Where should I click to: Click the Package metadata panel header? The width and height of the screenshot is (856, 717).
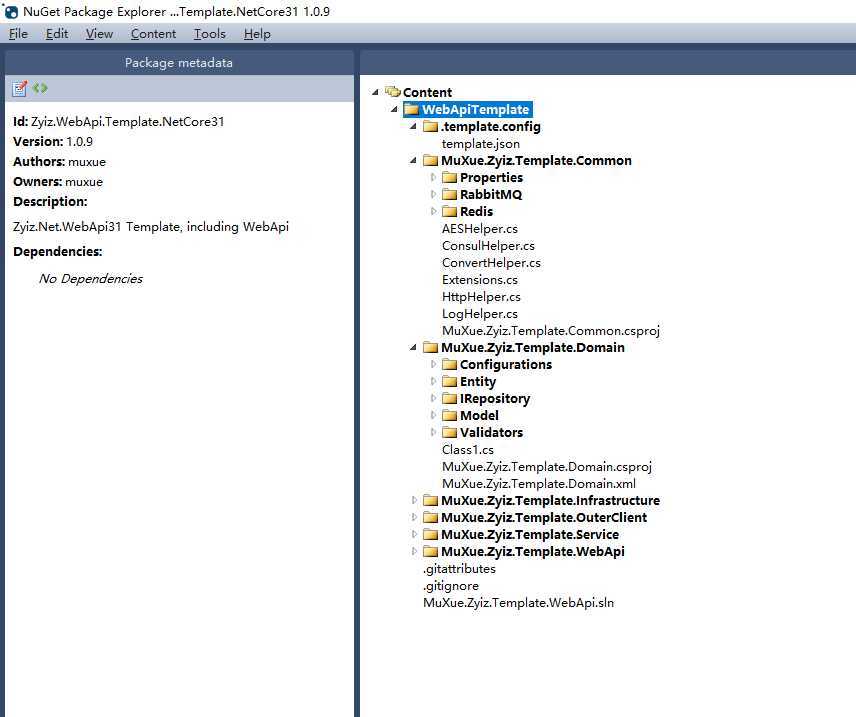pyautogui.click(x=179, y=63)
